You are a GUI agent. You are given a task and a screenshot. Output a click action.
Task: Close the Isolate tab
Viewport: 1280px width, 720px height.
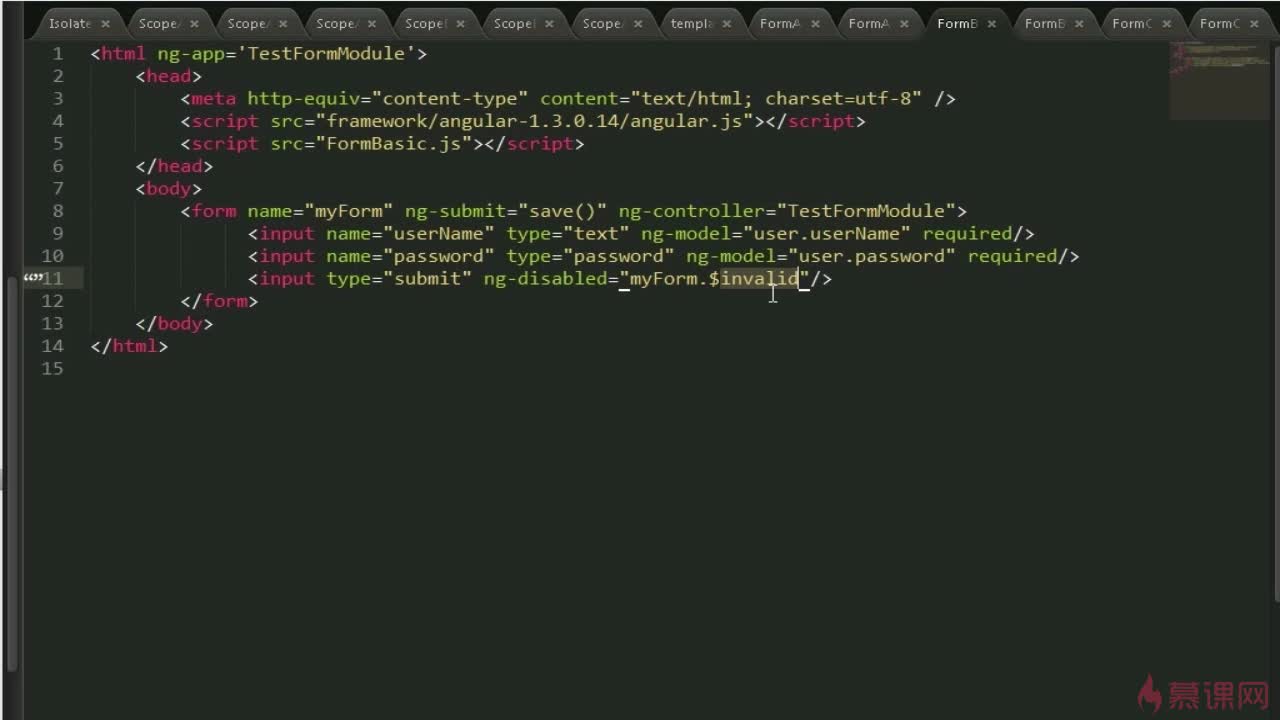tap(105, 23)
